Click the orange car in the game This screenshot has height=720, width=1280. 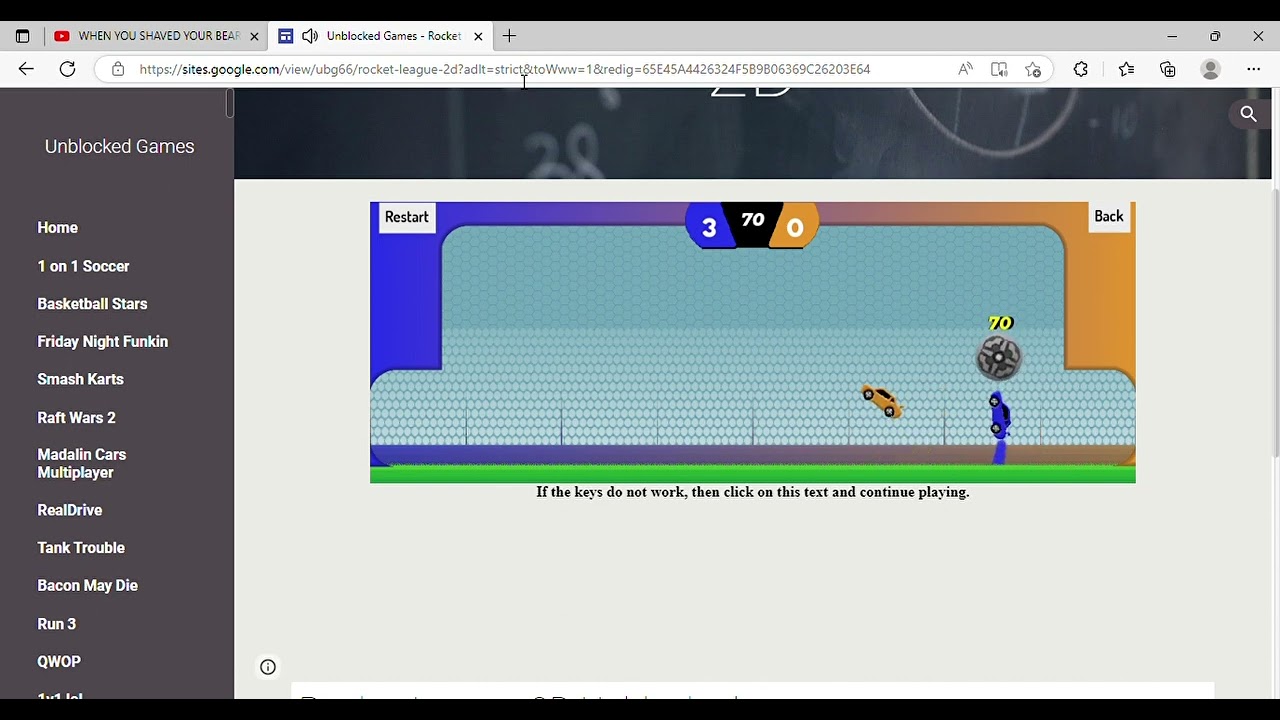pyautogui.click(x=881, y=401)
